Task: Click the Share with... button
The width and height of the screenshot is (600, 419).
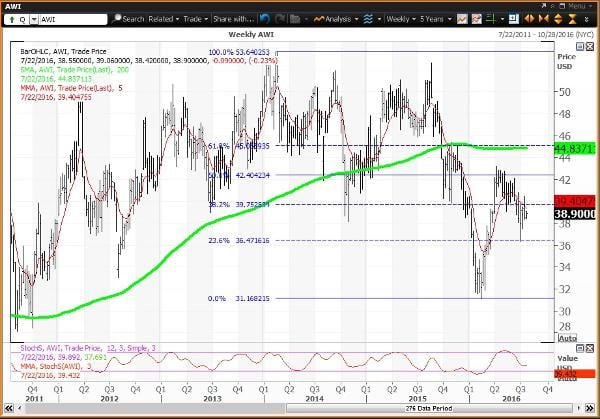Action: coord(233,19)
